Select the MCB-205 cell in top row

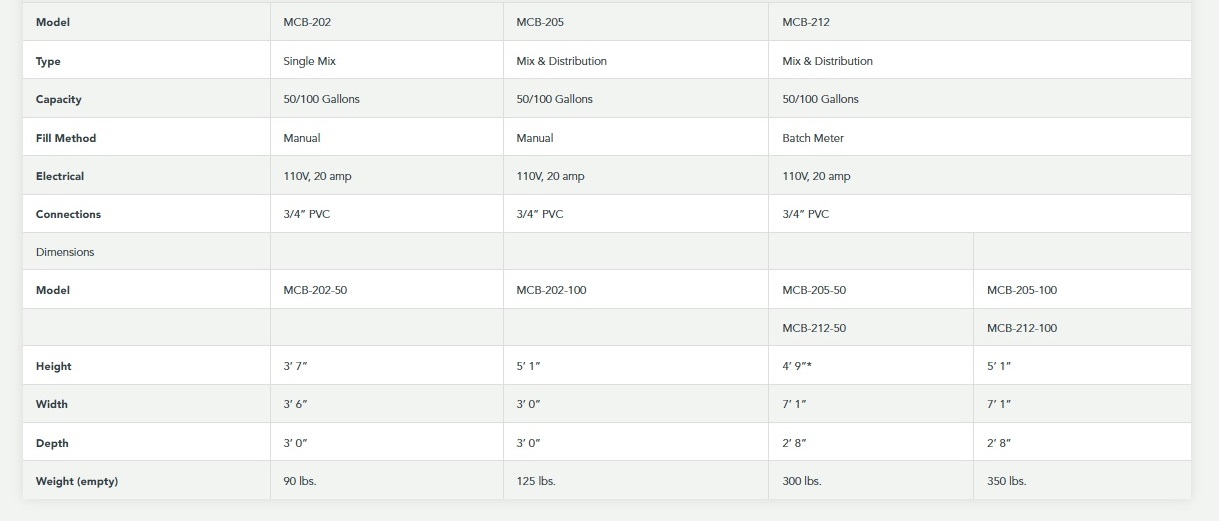[540, 22]
